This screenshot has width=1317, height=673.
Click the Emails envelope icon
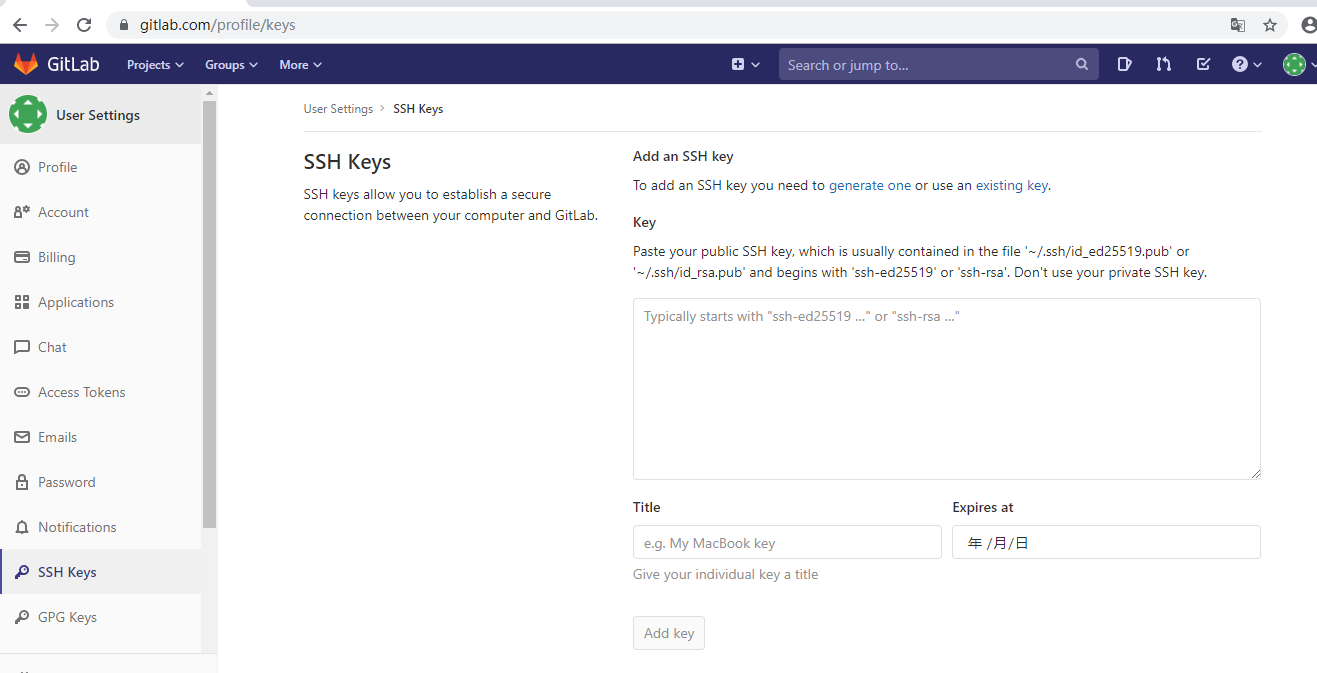pyautogui.click(x=22, y=437)
